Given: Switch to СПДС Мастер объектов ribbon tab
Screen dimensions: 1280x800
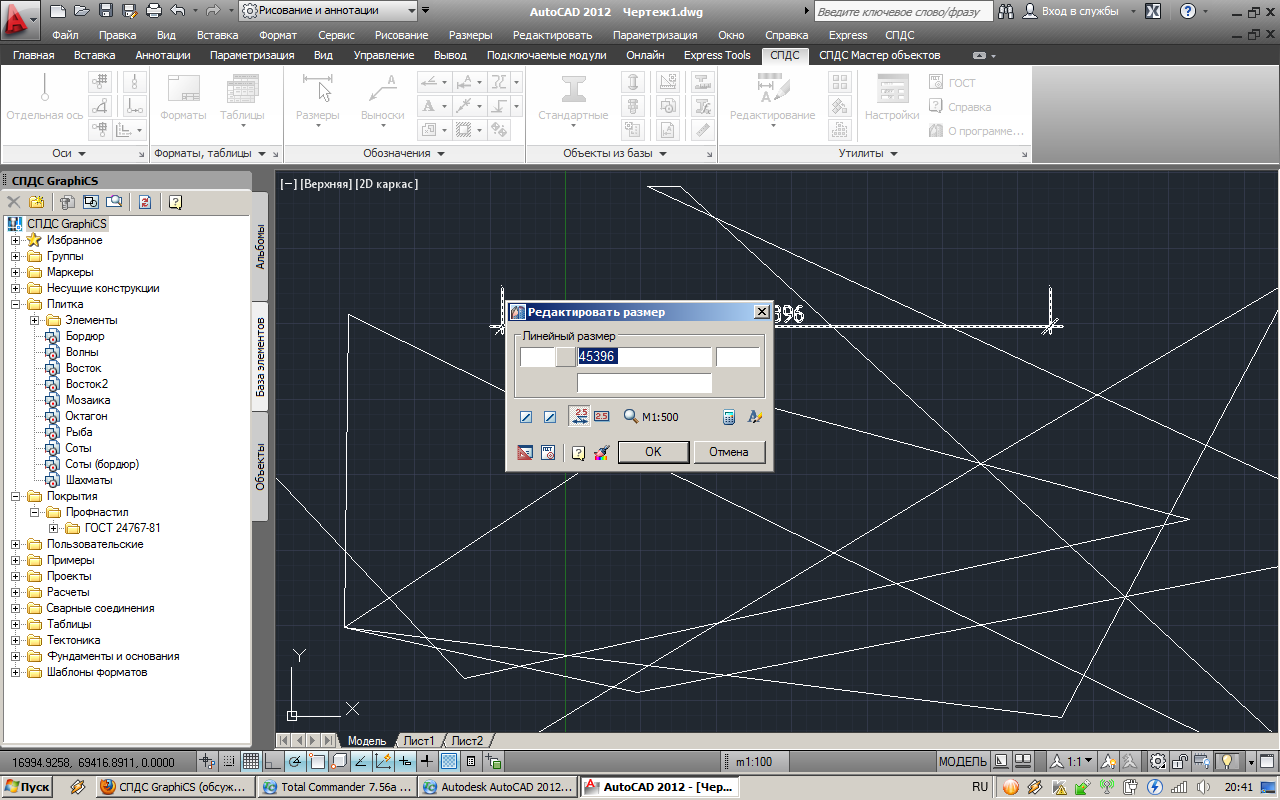Looking at the screenshot, I should pos(880,55).
